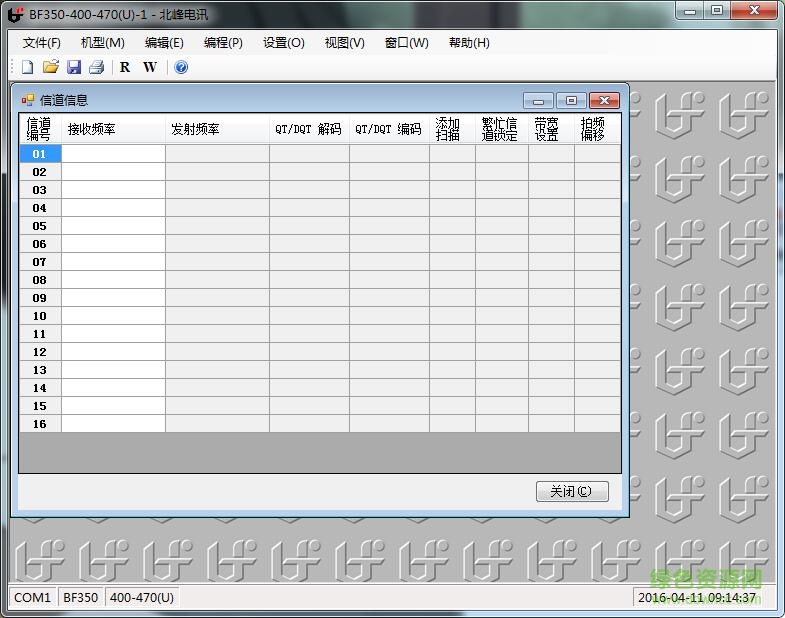The image size is (785, 618).
Task: Open the 设置(O) menu
Action: pos(284,43)
